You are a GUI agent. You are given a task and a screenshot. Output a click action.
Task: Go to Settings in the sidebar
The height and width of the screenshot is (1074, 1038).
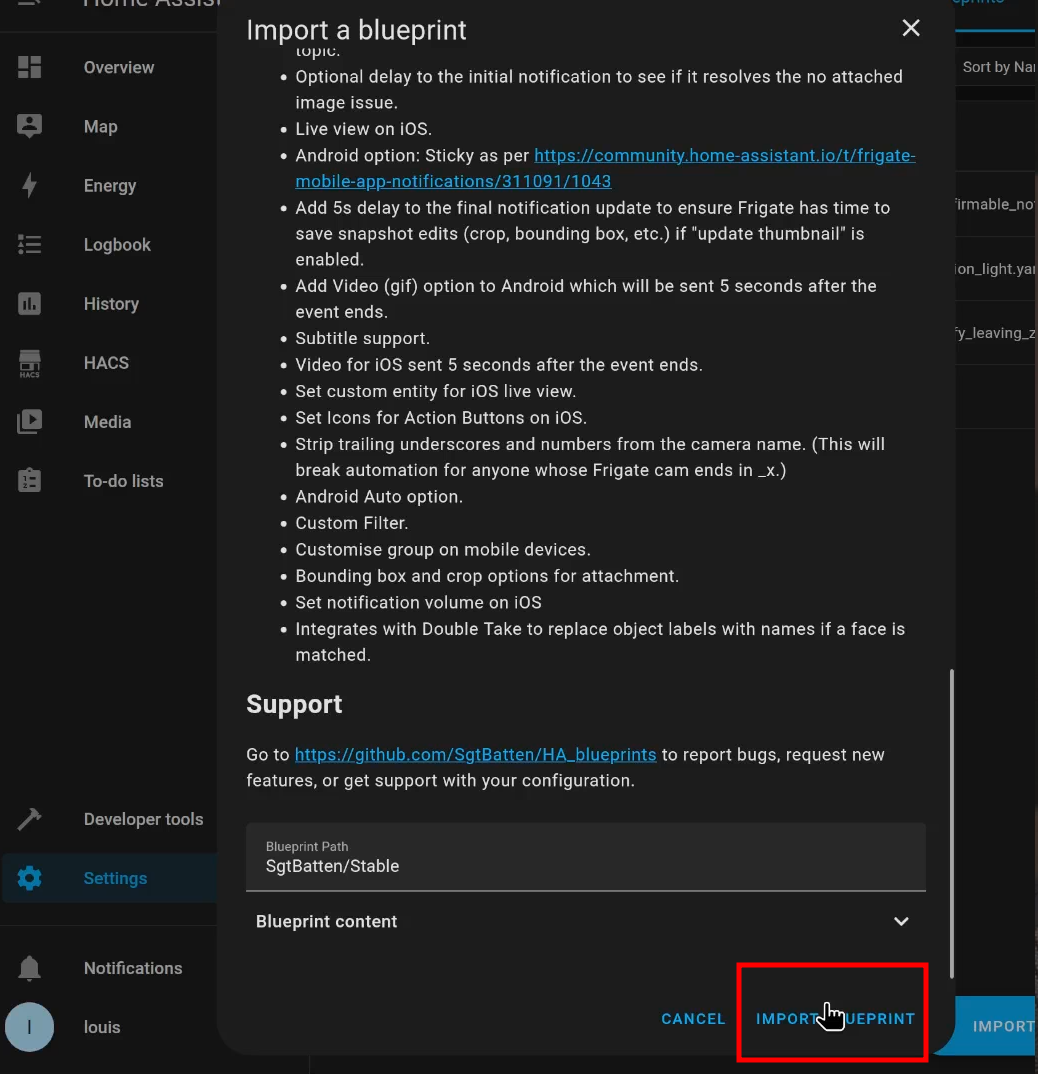[115, 878]
